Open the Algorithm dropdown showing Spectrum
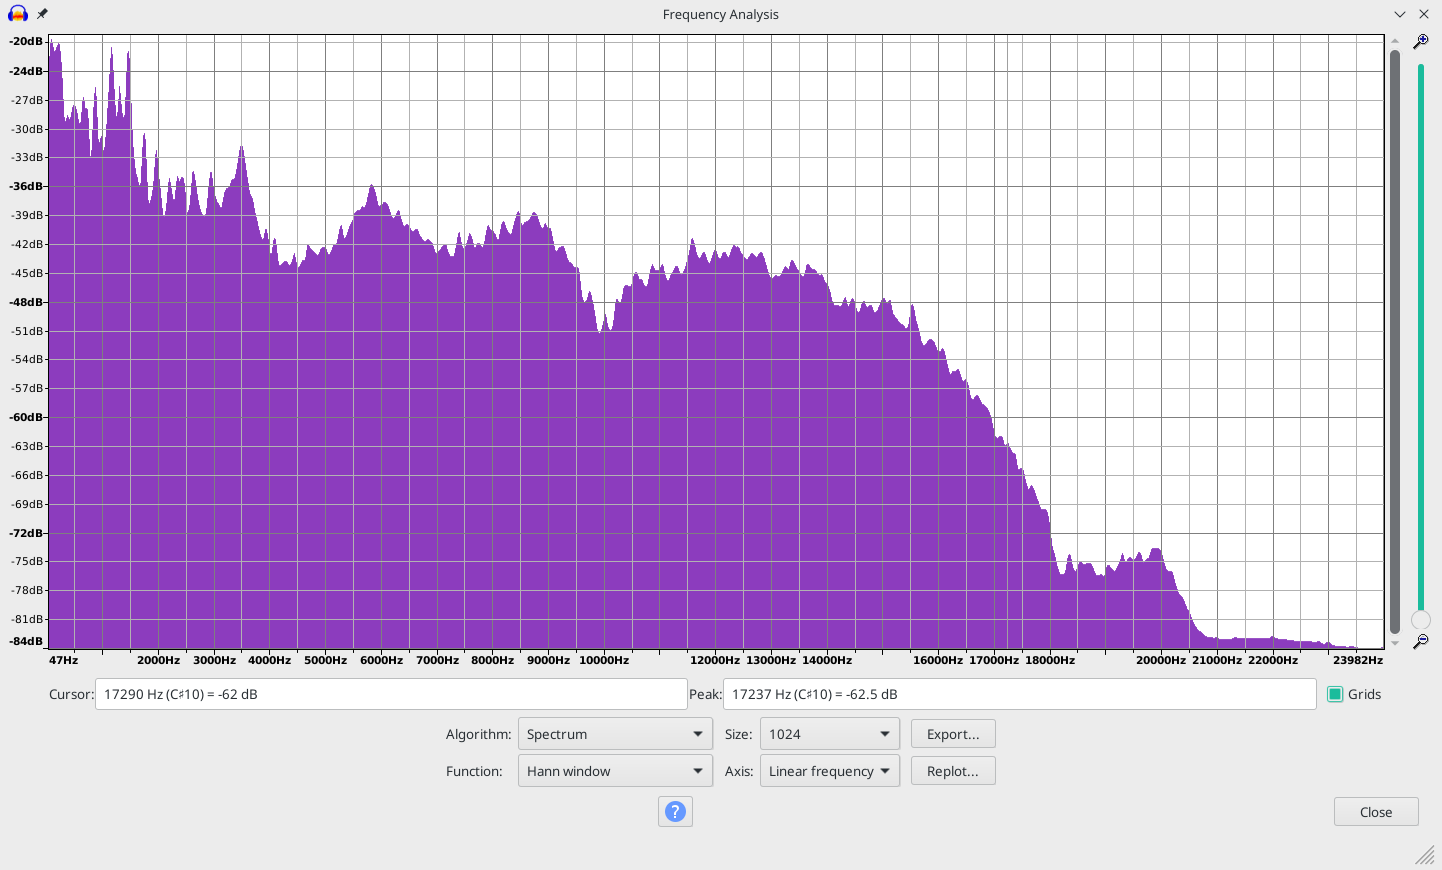The image size is (1442, 870). click(x=615, y=734)
